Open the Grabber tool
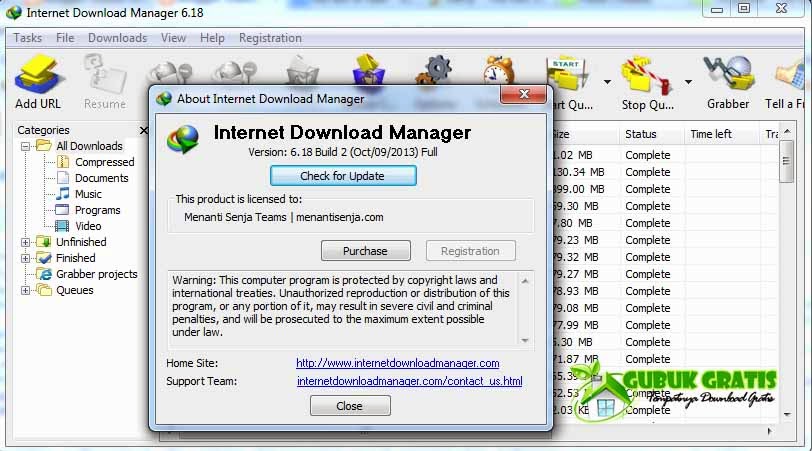The height and width of the screenshot is (451, 812). 728,82
